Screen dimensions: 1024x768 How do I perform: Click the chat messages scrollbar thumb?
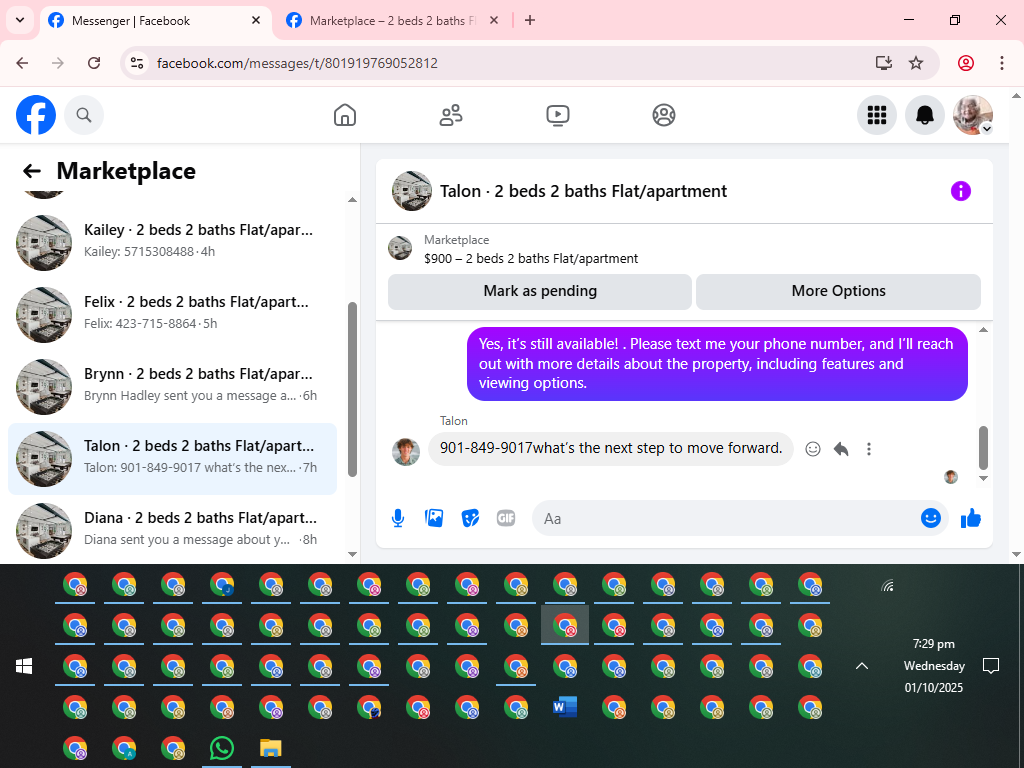click(x=984, y=448)
